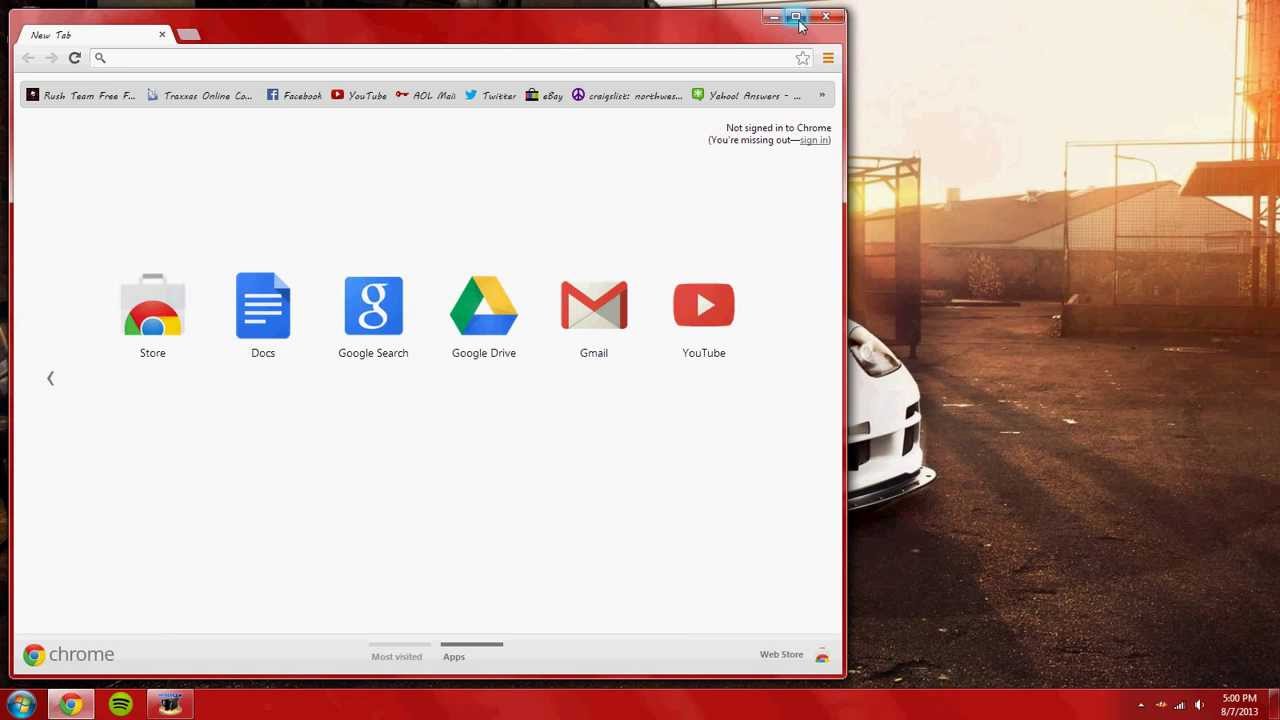Image resolution: width=1280 pixels, height=720 pixels.
Task: Maximize the Chrome window
Action: tap(796, 17)
